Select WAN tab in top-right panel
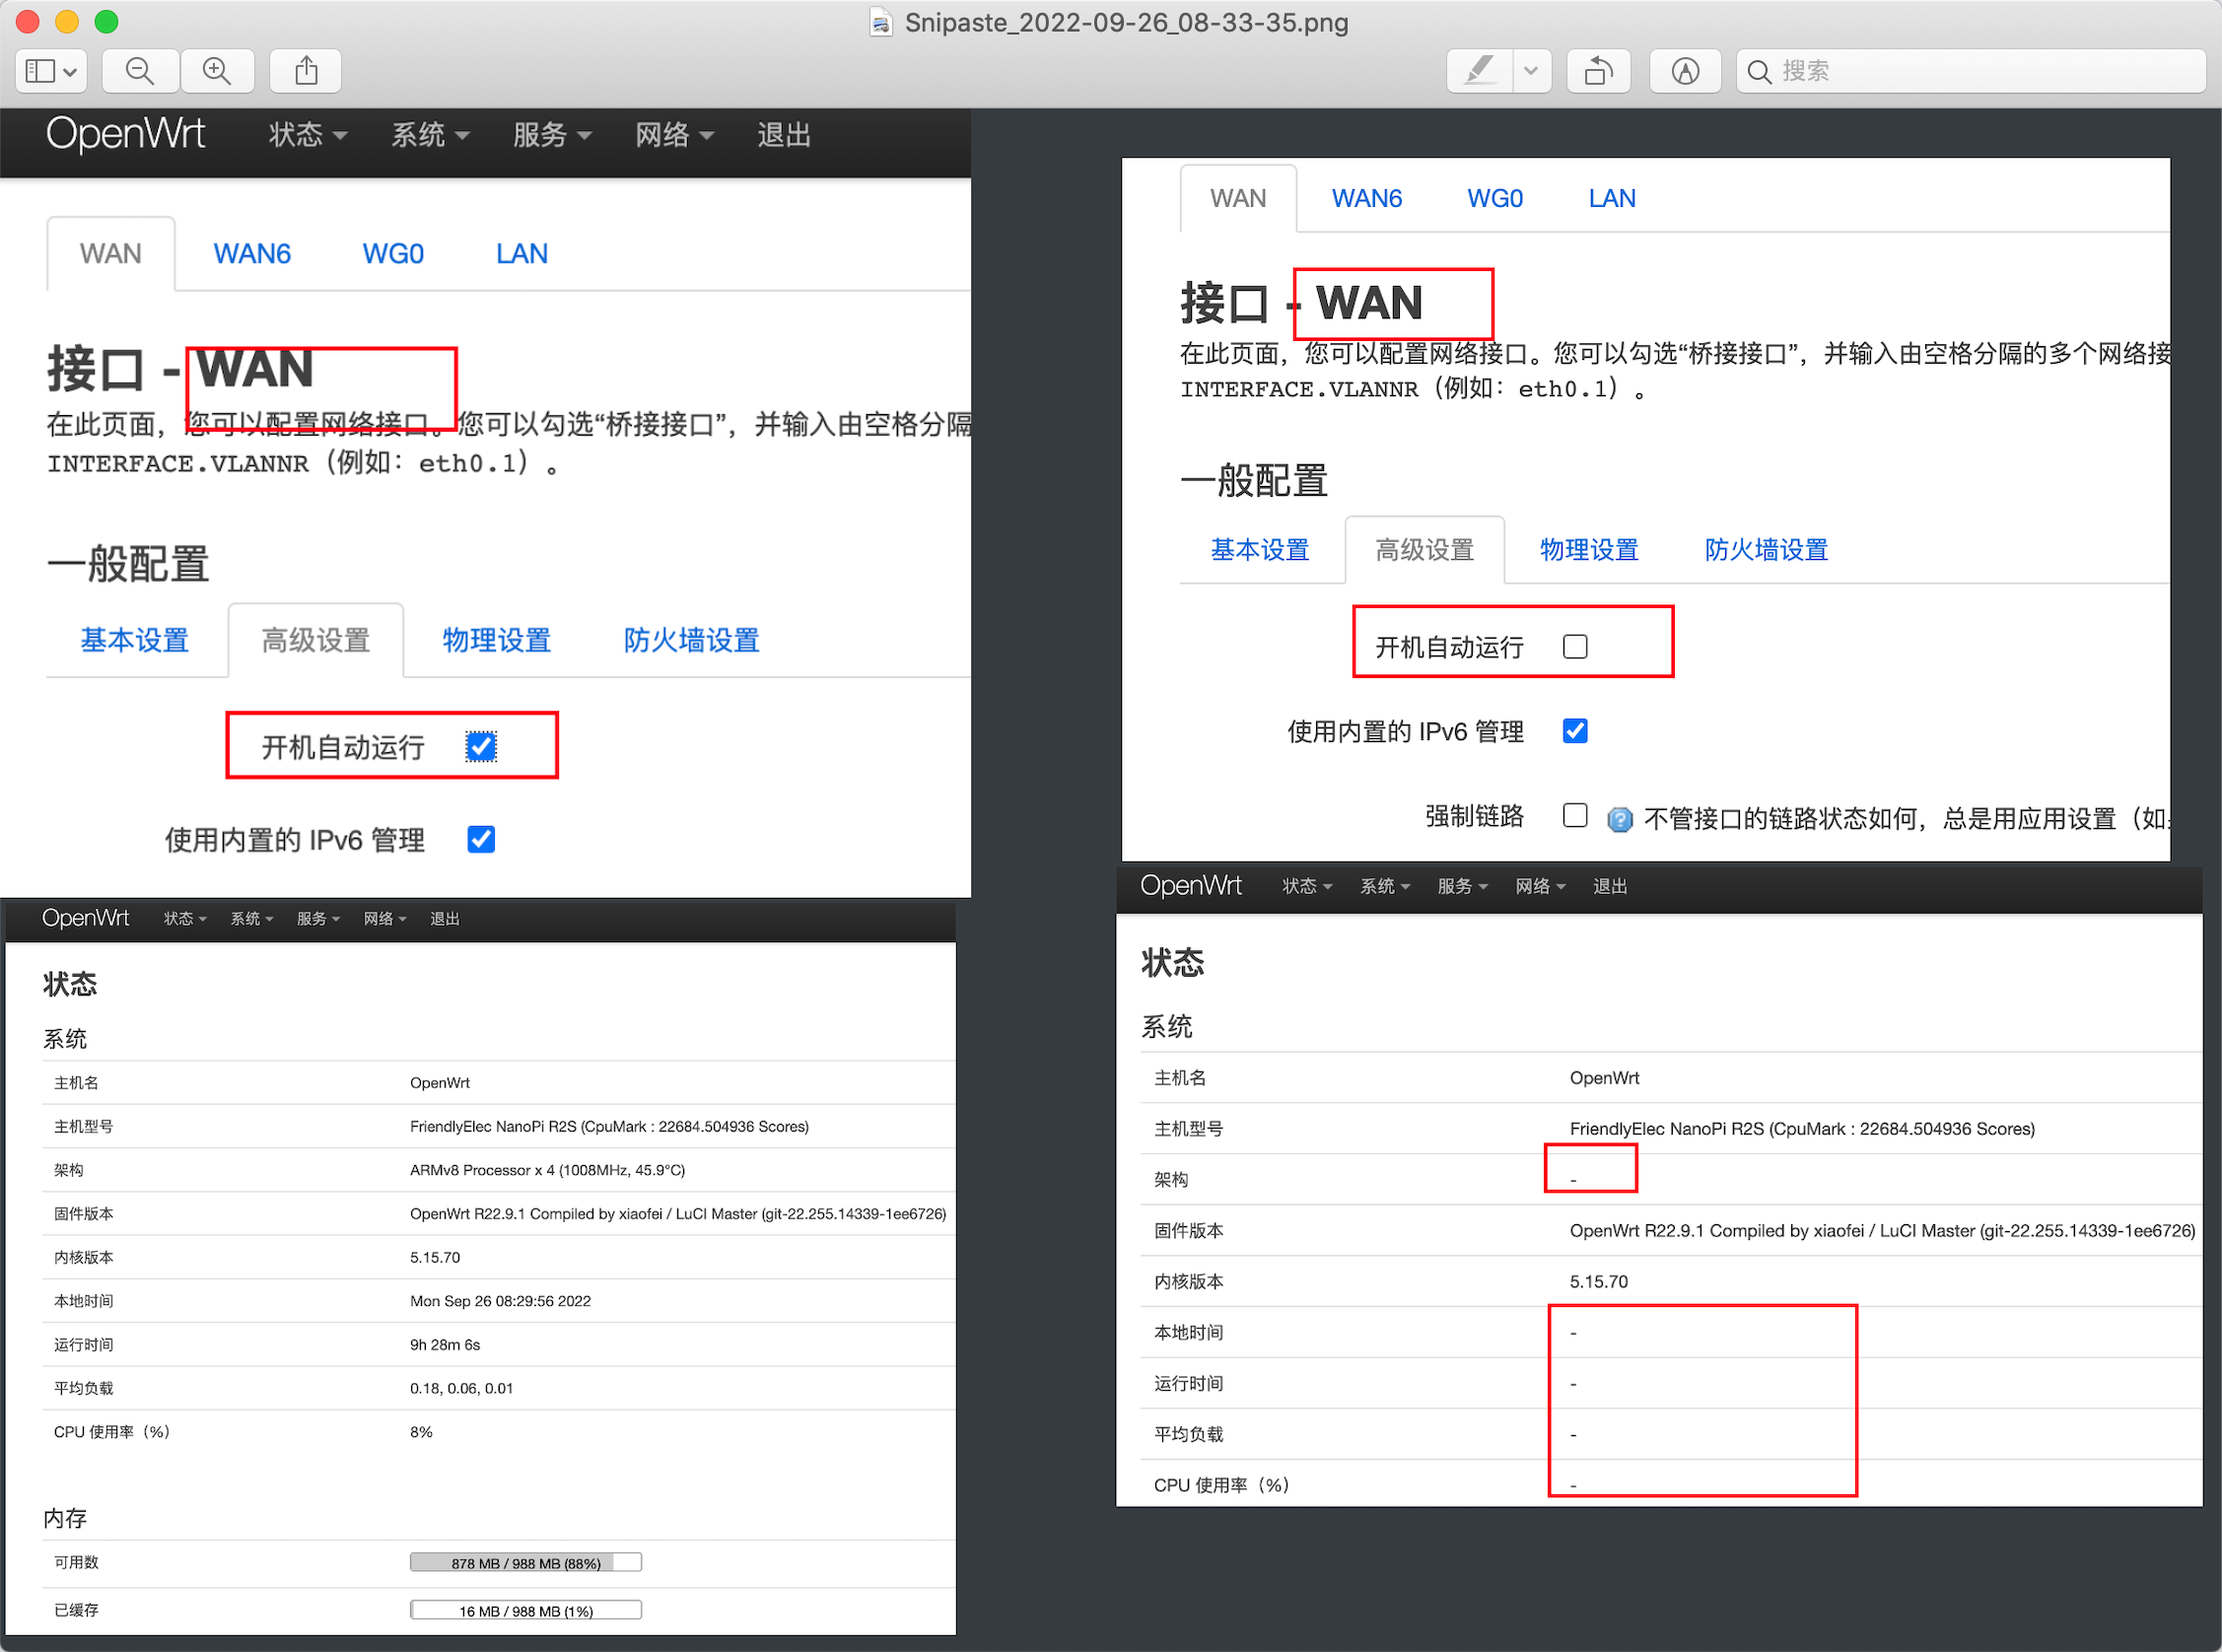This screenshot has width=2222, height=1652. click(1238, 198)
